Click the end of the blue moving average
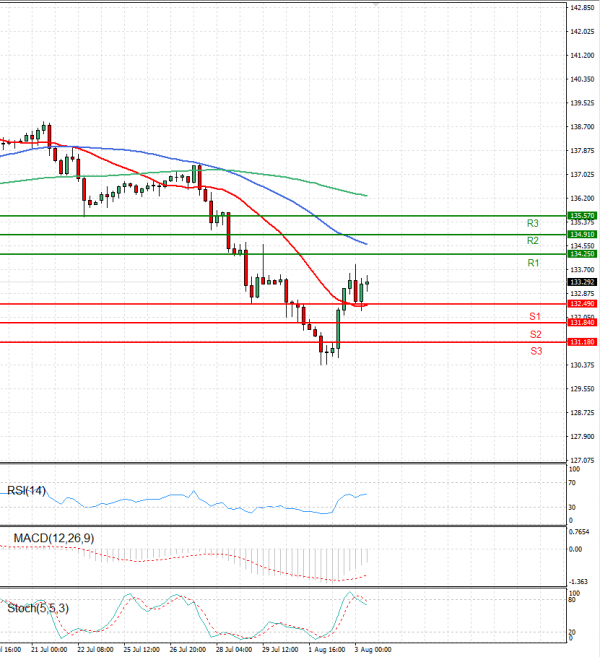Viewport: 600px width, 657px height. [x=366, y=244]
